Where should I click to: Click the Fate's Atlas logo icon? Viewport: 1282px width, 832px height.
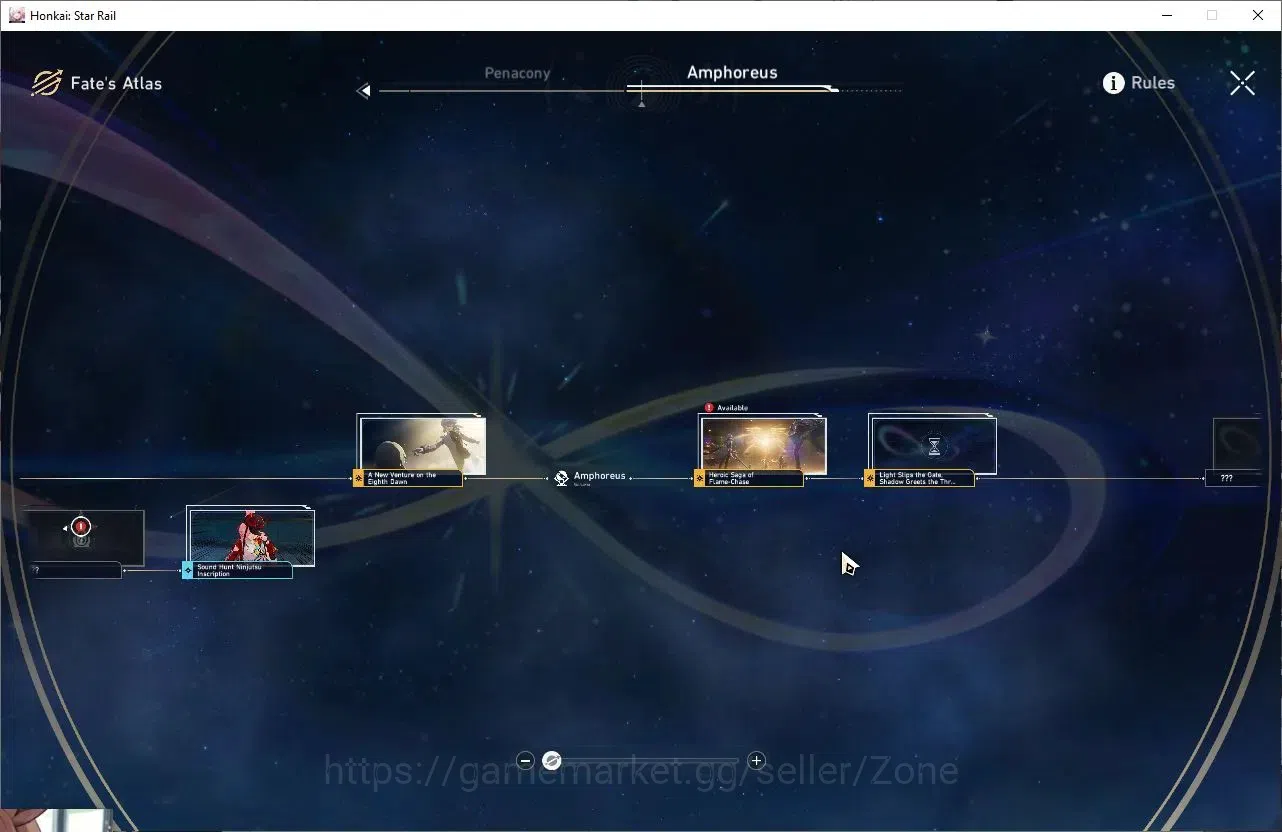coord(46,83)
